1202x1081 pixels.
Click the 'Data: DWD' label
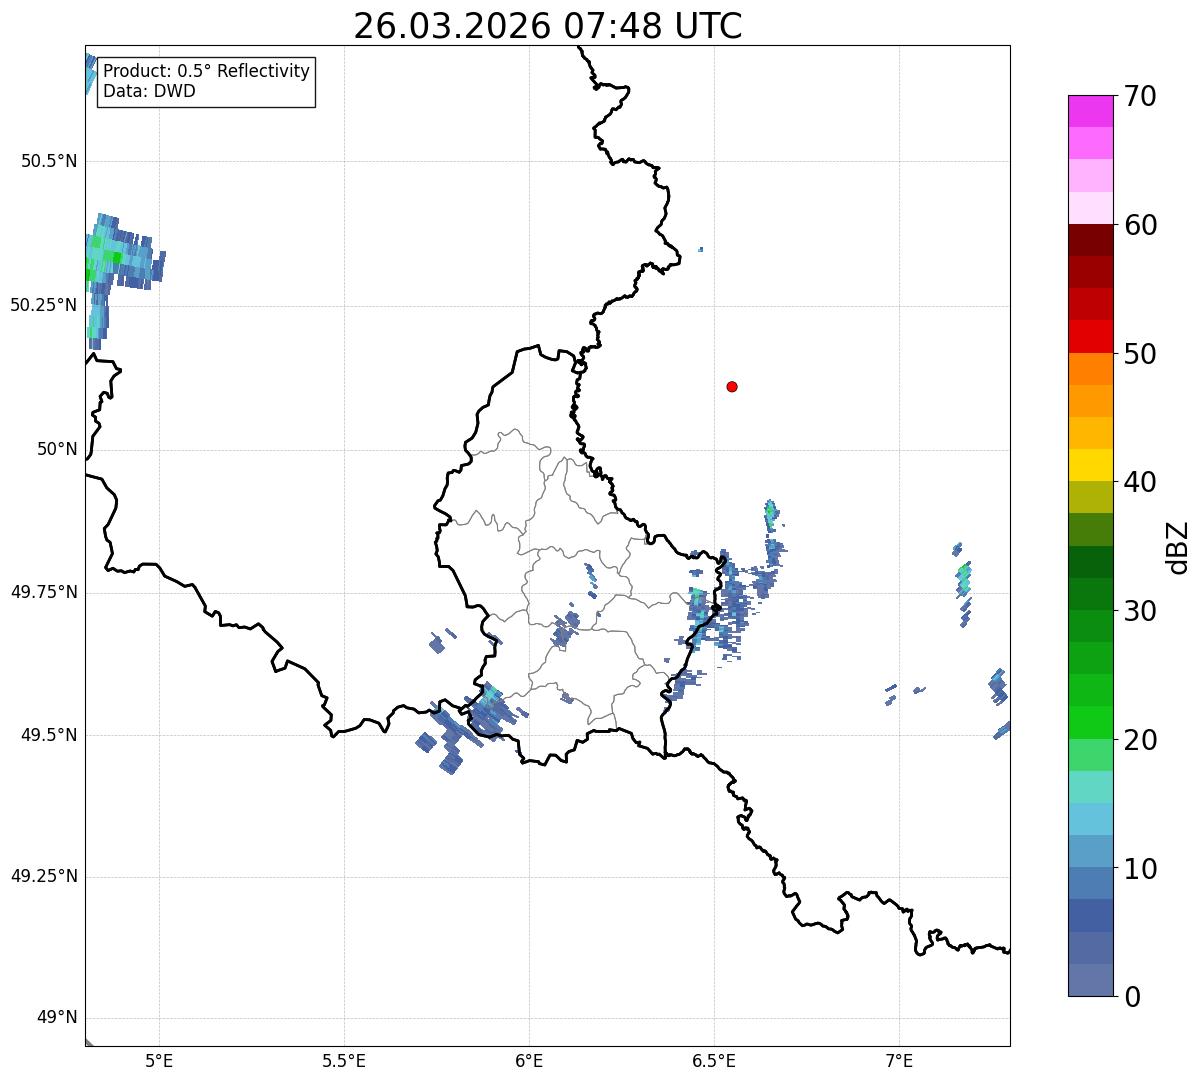[149, 91]
